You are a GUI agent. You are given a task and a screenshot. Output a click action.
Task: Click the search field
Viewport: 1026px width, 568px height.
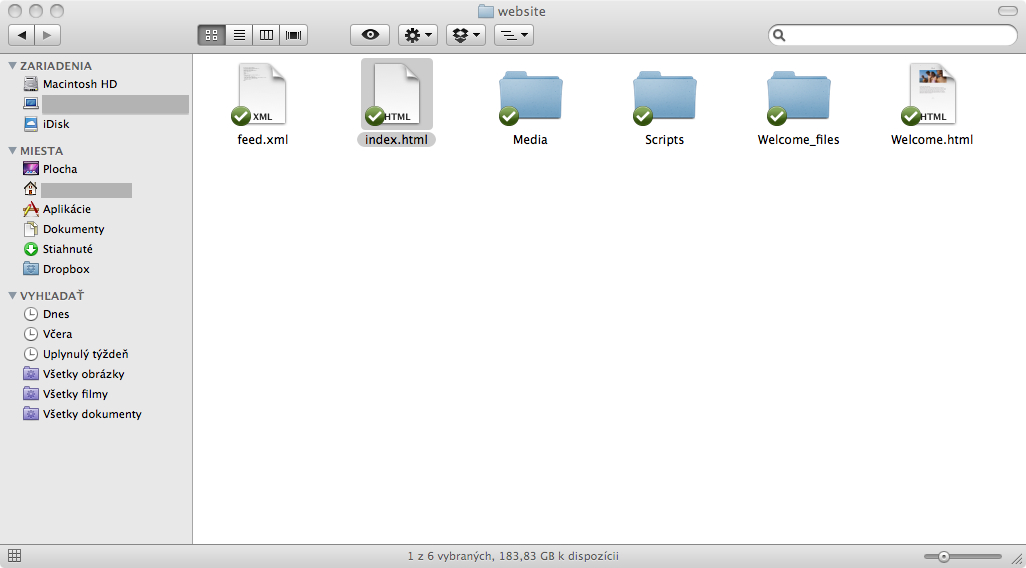click(x=893, y=35)
